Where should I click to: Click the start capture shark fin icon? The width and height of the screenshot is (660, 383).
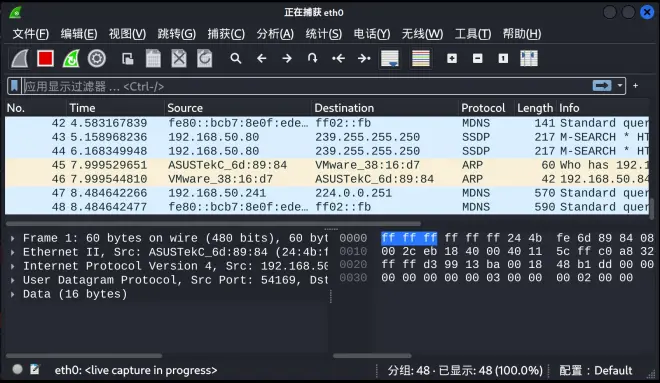[20, 59]
